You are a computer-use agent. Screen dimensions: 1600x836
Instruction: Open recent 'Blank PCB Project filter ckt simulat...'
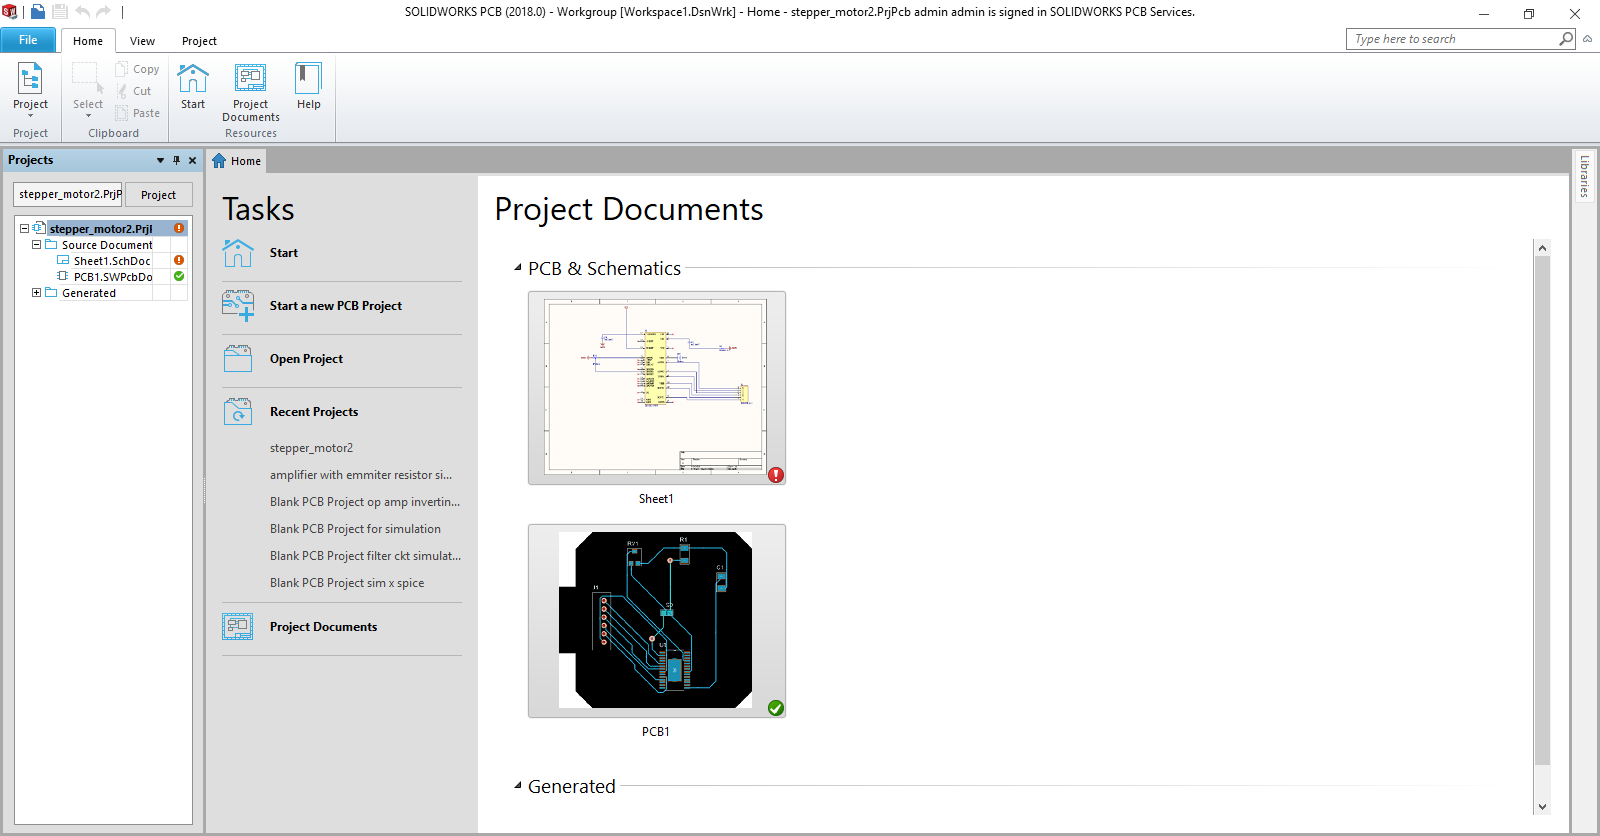(x=365, y=556)
